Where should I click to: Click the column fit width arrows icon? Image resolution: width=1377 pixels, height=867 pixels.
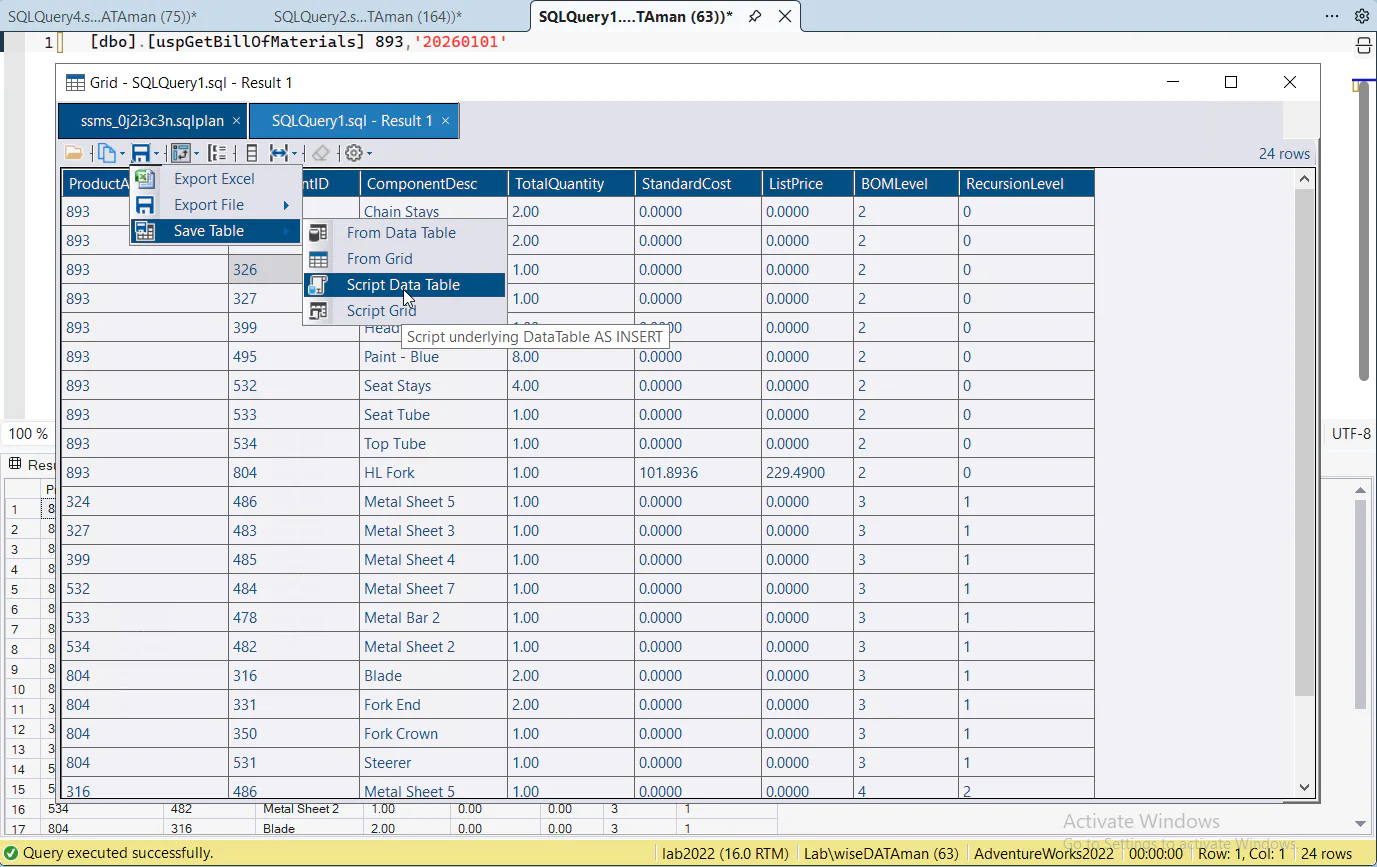pyautogui.click(x=279, y=153)
